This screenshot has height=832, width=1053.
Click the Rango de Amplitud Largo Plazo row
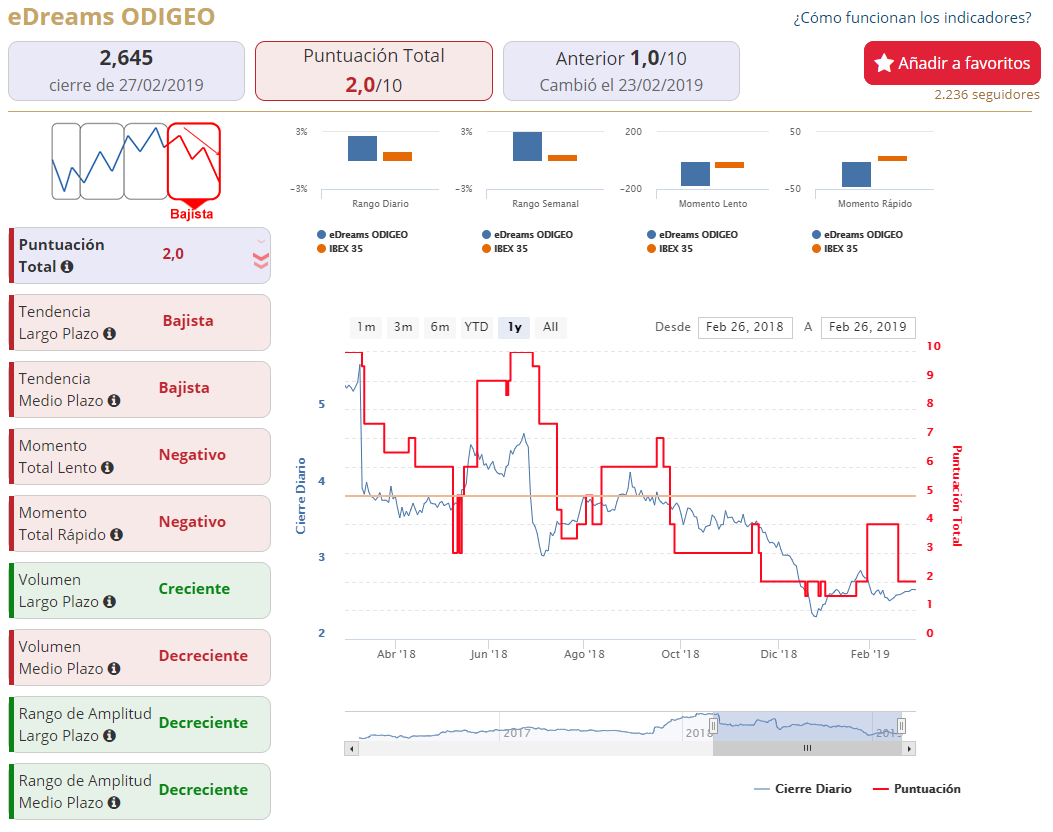[140, 725]
